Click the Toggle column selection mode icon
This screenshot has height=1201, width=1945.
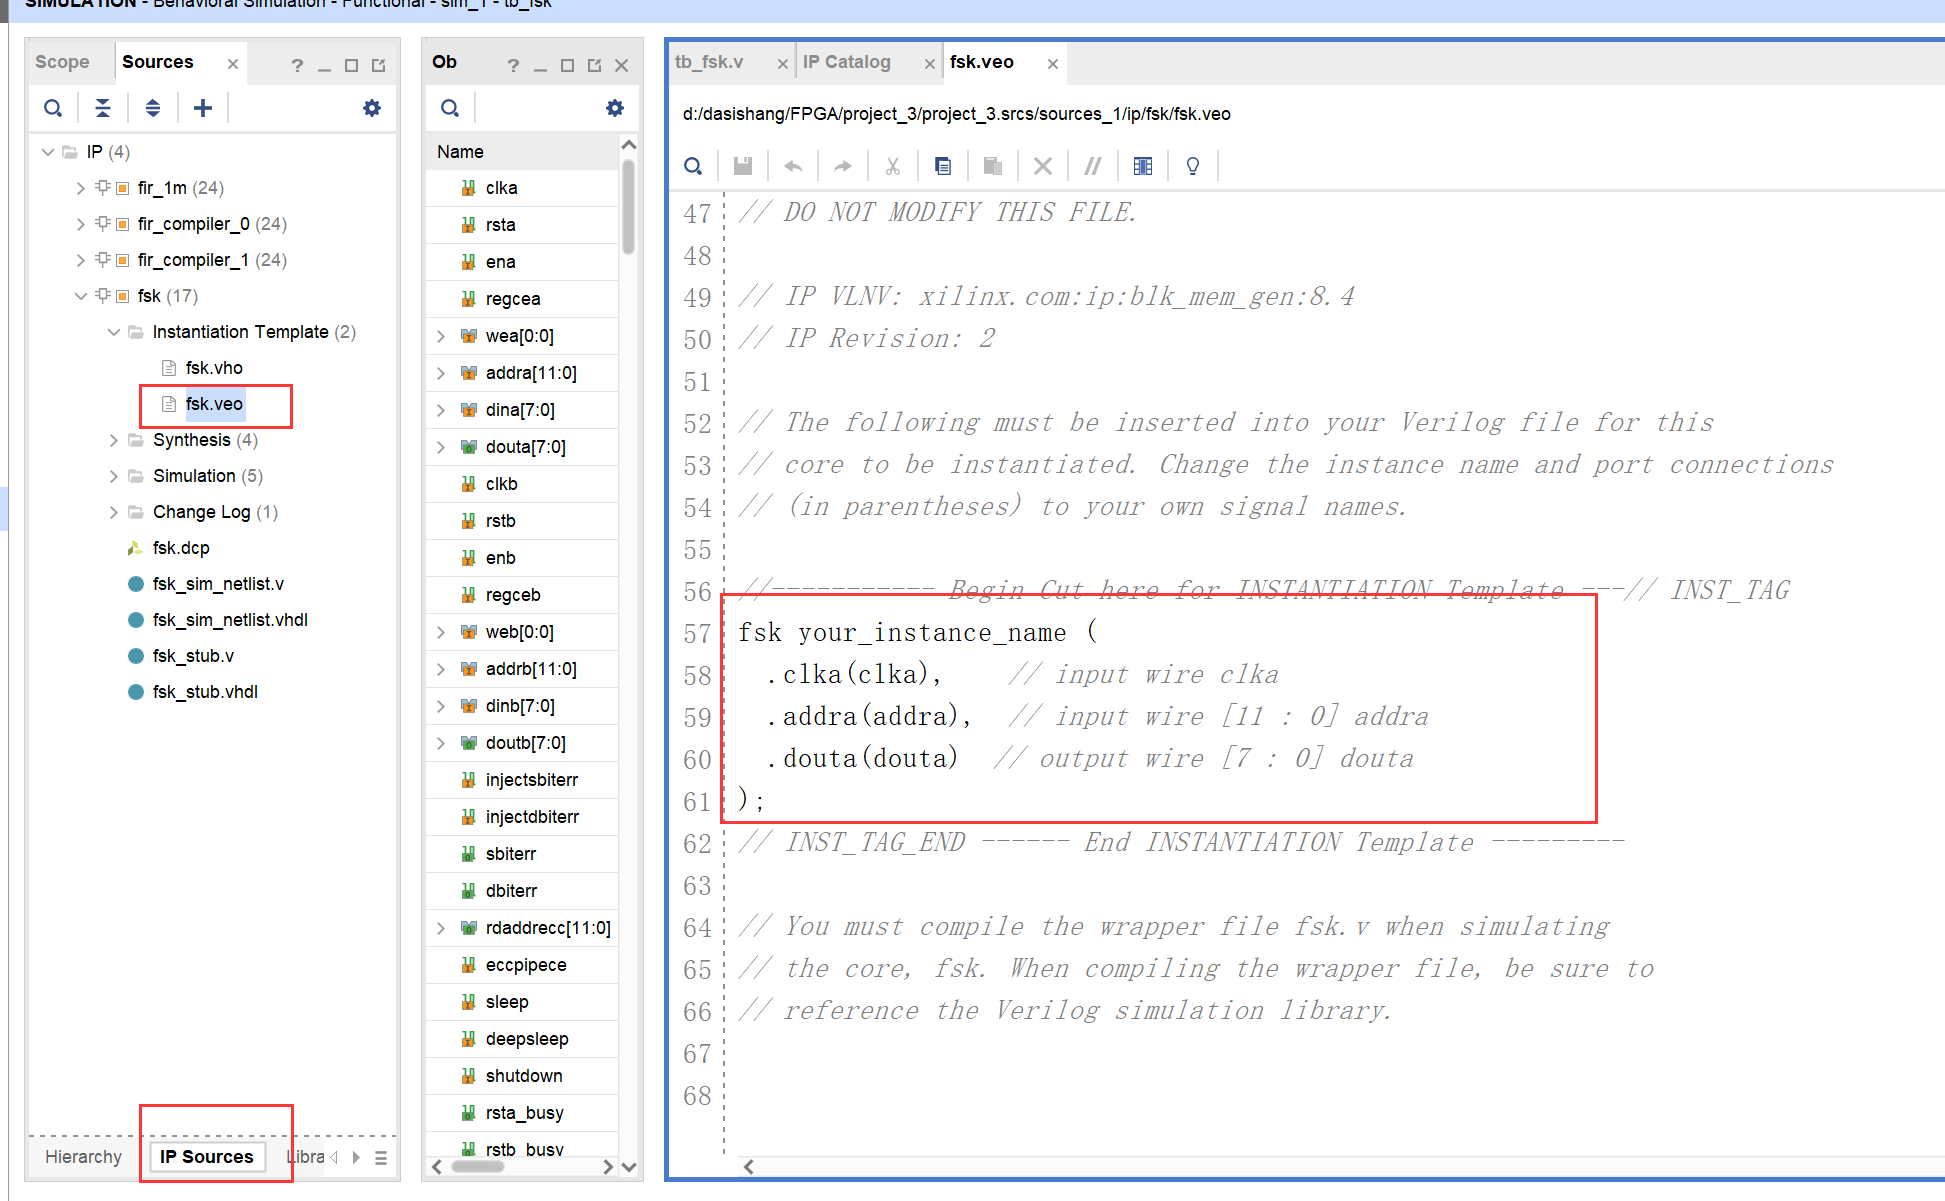(1142, 166)
